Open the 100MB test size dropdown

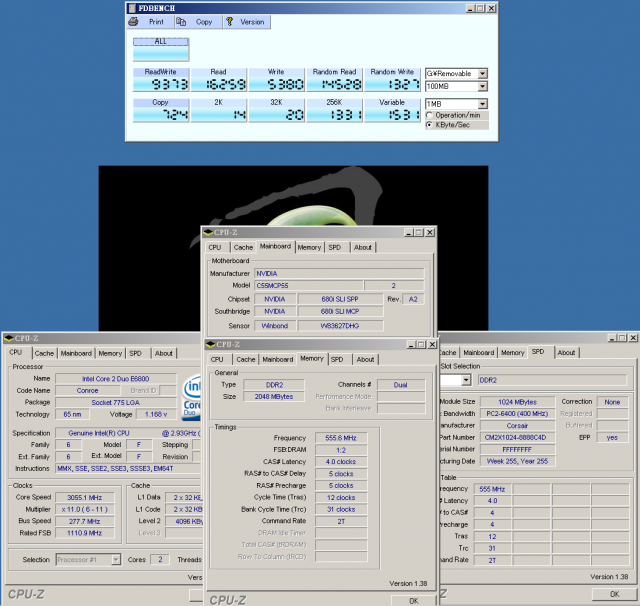click(x=482, y=86)
